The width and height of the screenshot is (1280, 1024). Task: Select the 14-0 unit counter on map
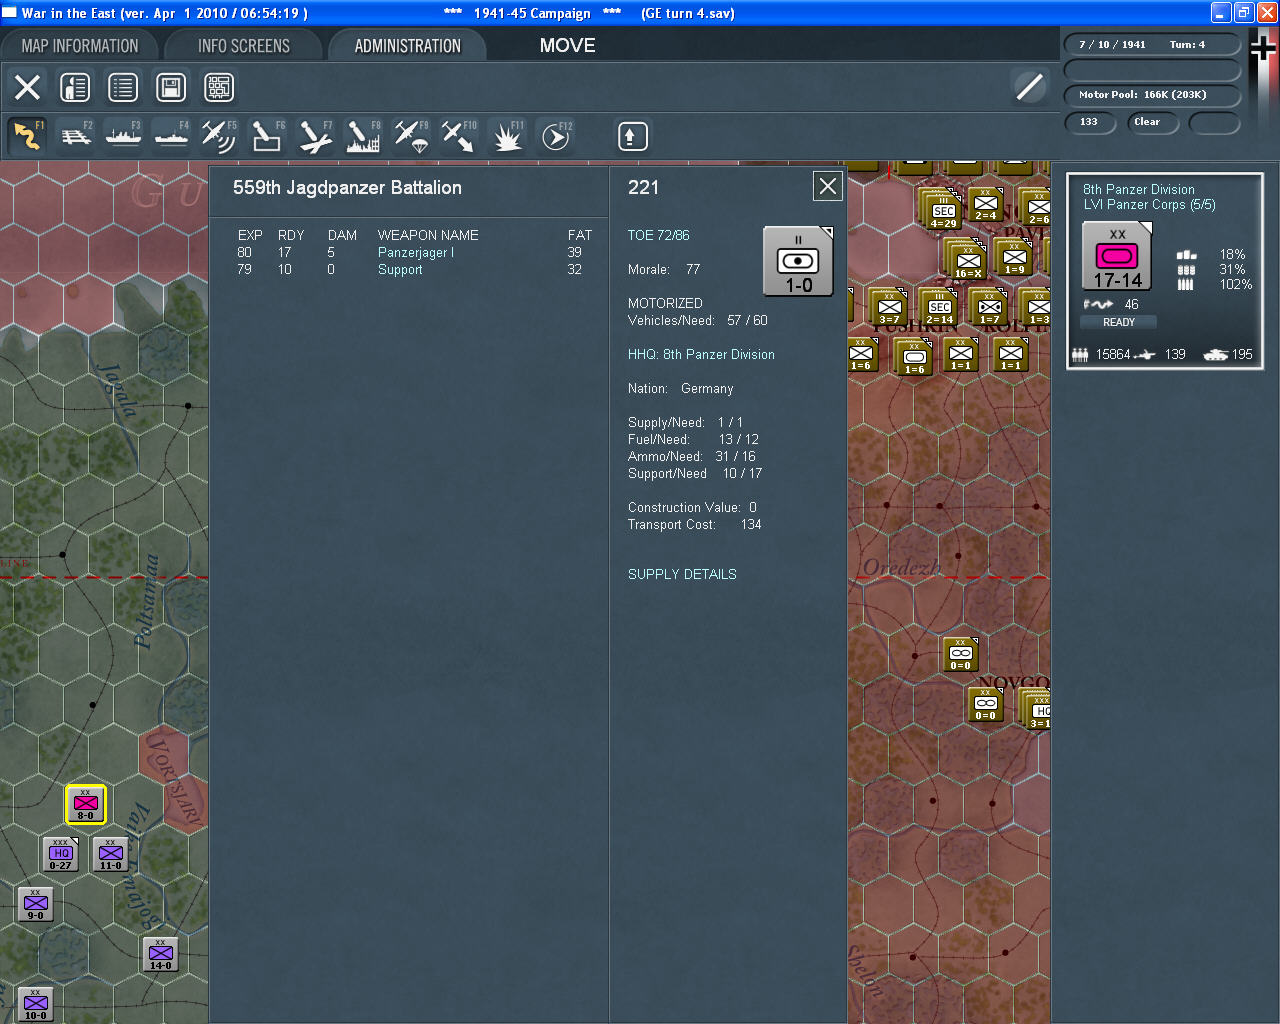pyautogui.click(x=161, y=954)
